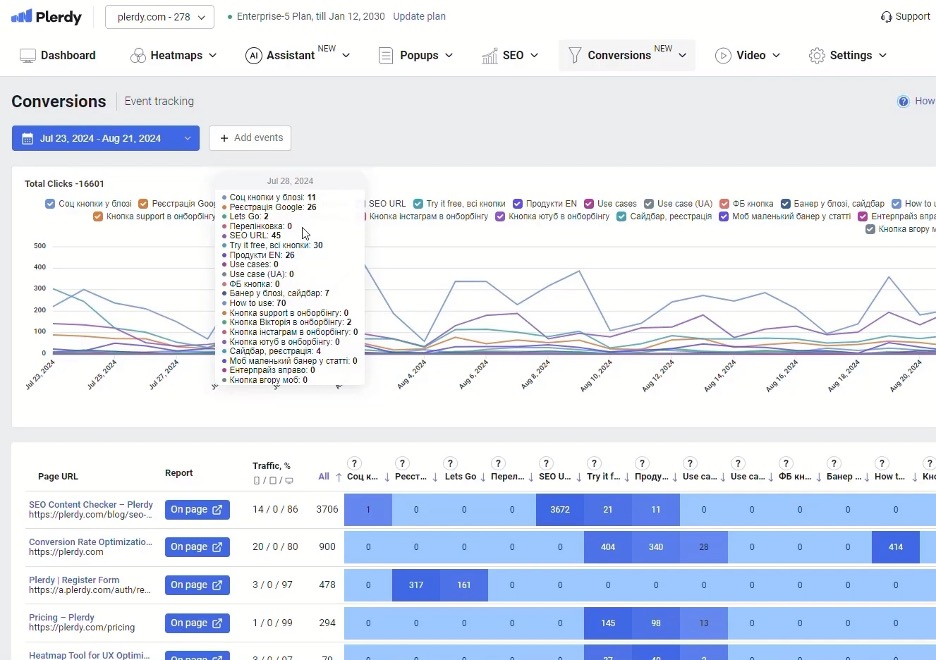Uncheck the Продукти EN checkbox

[x=518, y=203]
